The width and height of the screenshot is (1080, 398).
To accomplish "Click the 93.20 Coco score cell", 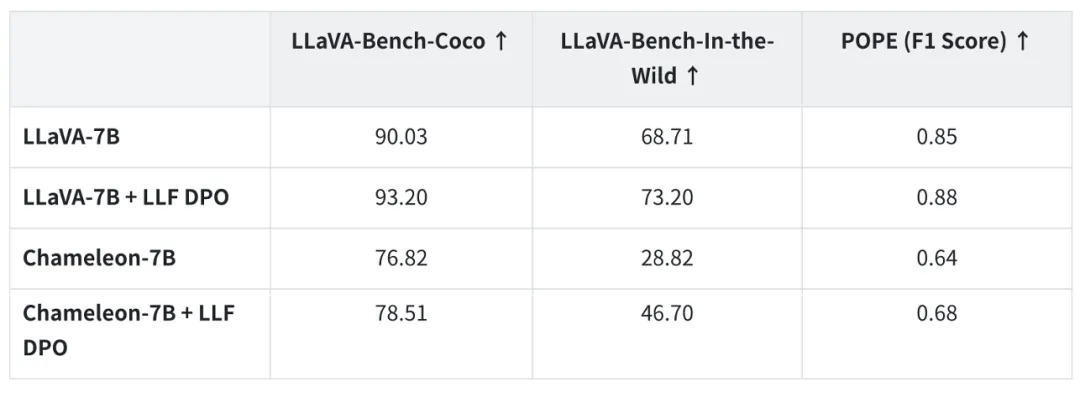I will (x=401, y=198).
